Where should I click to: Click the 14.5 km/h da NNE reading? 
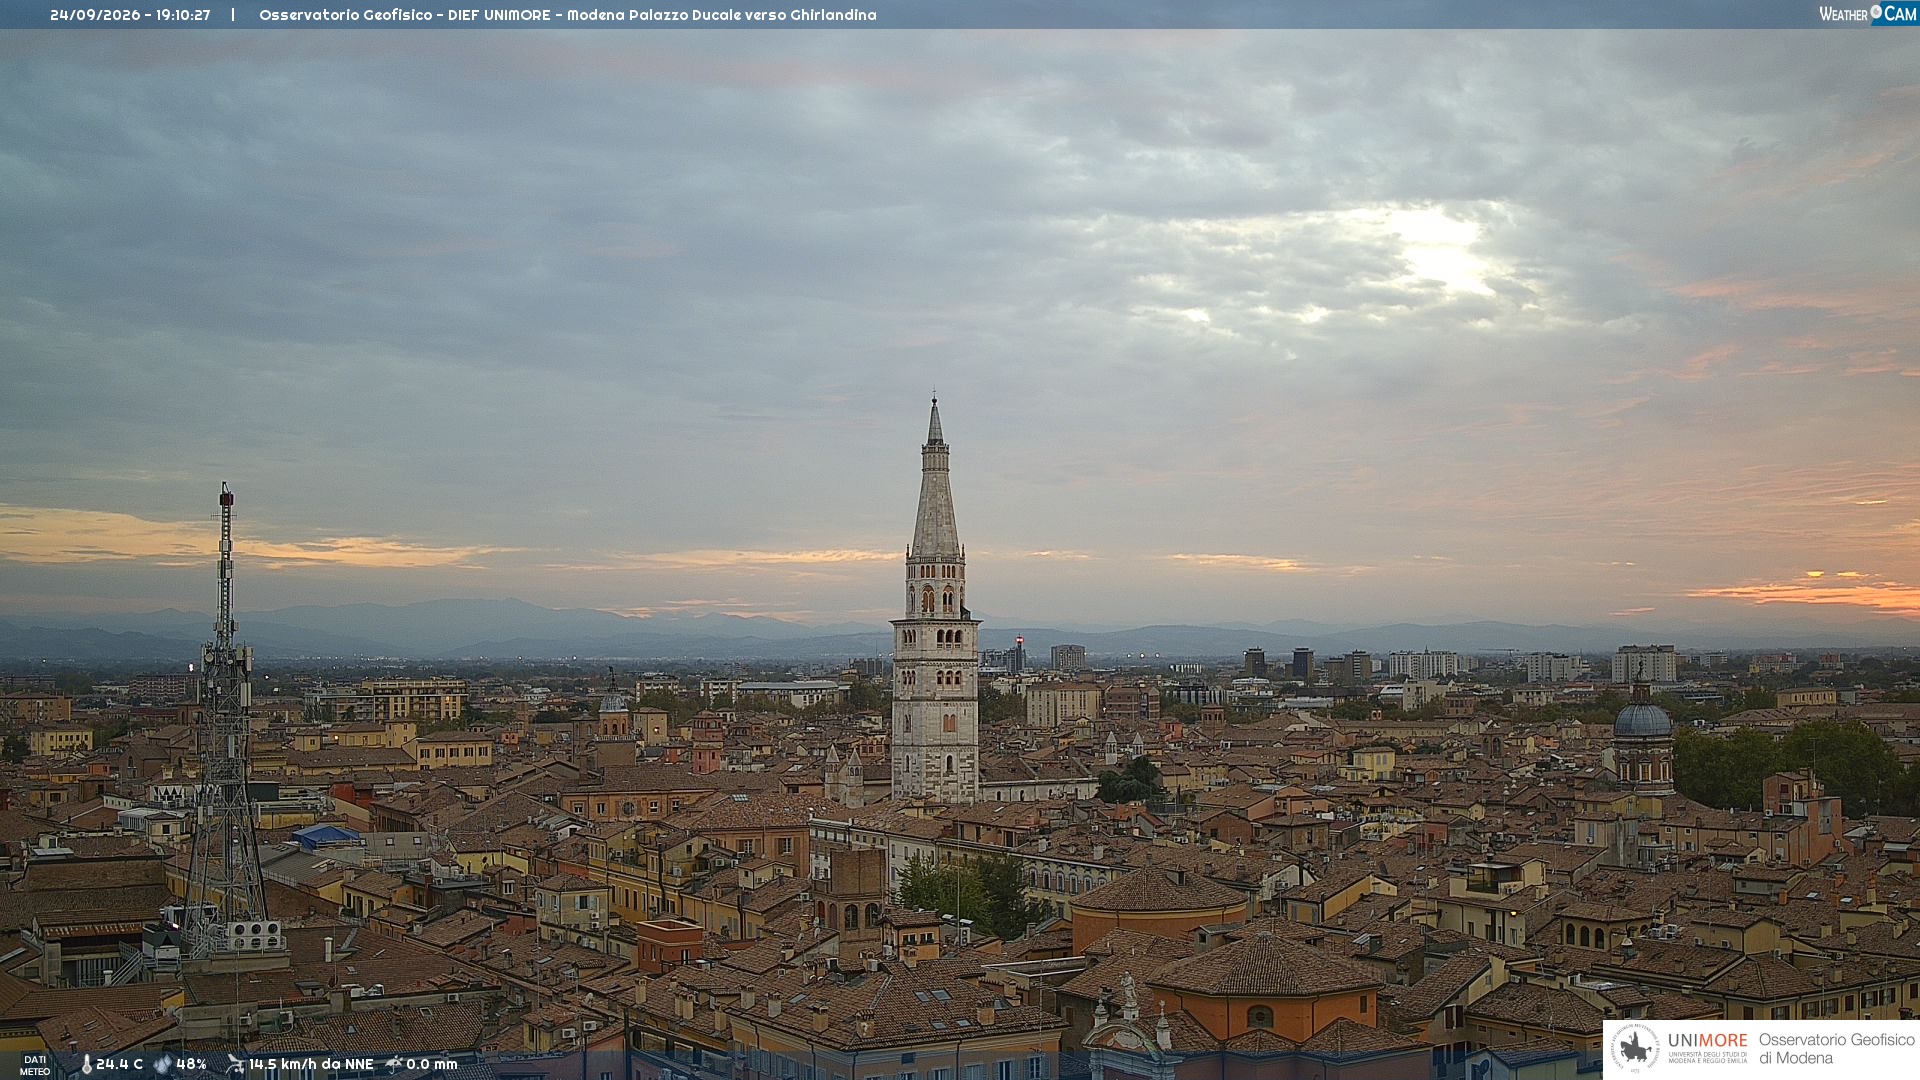pos(311,1064)
